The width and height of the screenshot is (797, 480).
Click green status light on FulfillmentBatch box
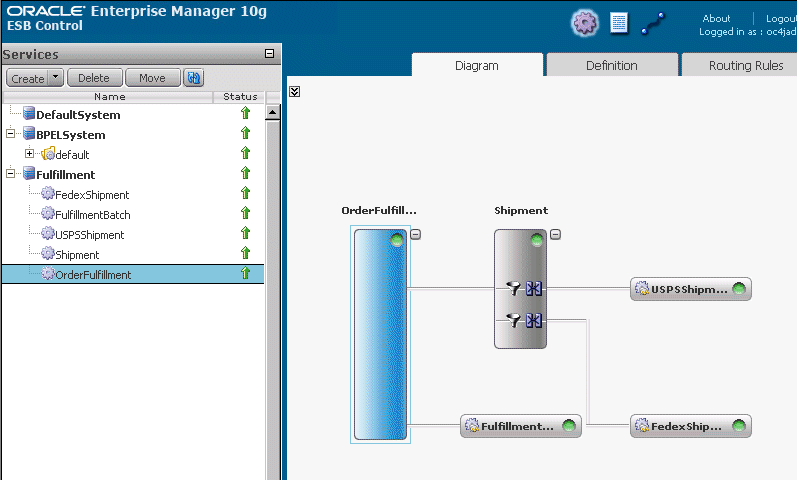pos(569,426)
